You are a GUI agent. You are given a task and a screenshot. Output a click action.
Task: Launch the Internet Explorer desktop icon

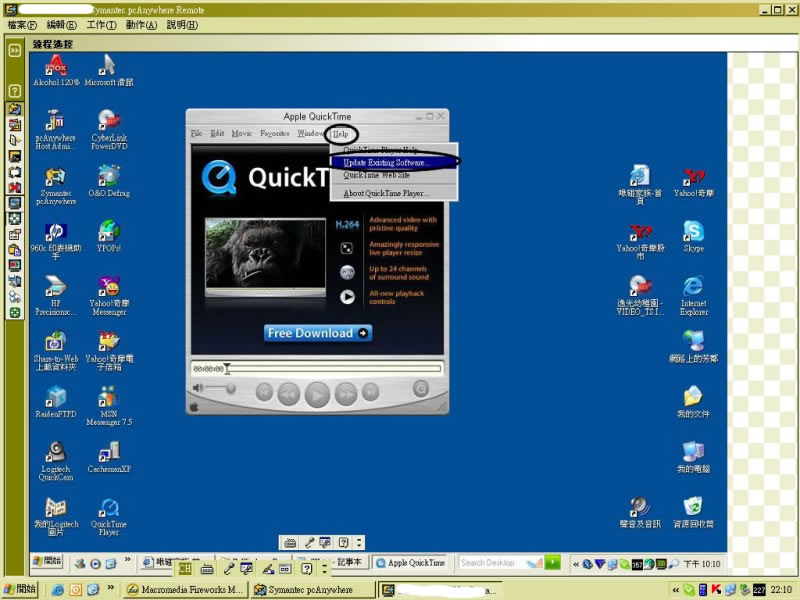point(693,295)
